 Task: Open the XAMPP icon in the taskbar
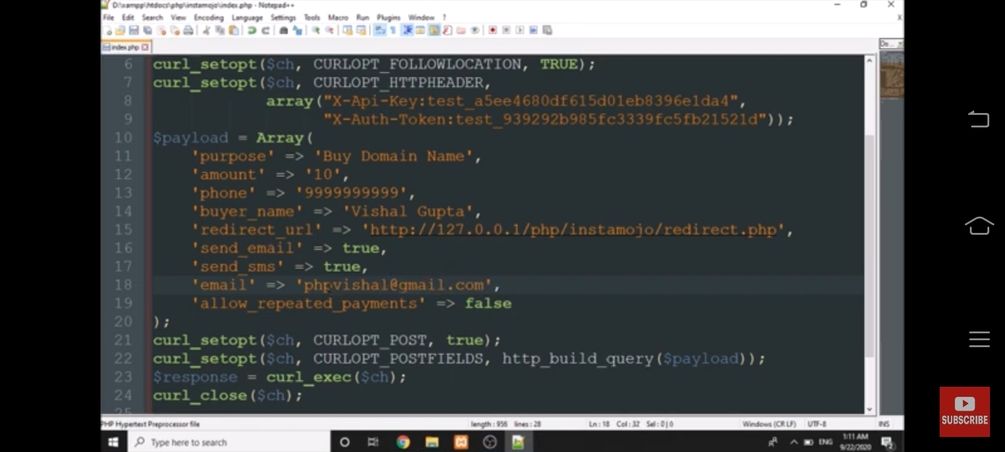tap(461, 442)
